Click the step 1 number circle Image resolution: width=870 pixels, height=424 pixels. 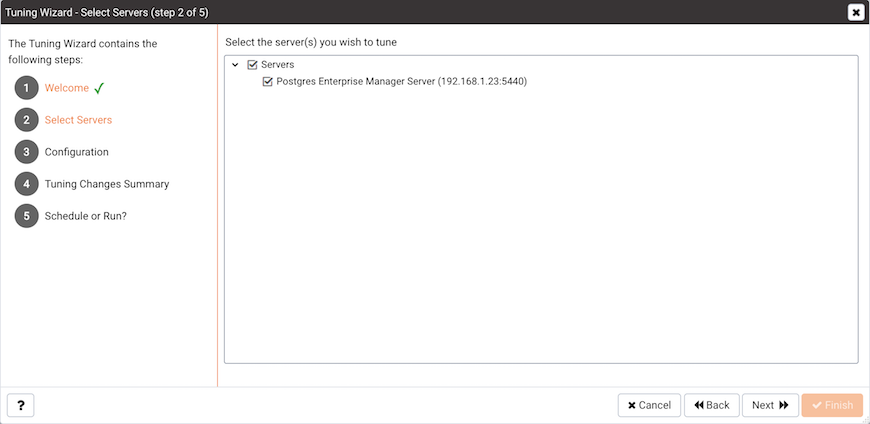(27, 88)
